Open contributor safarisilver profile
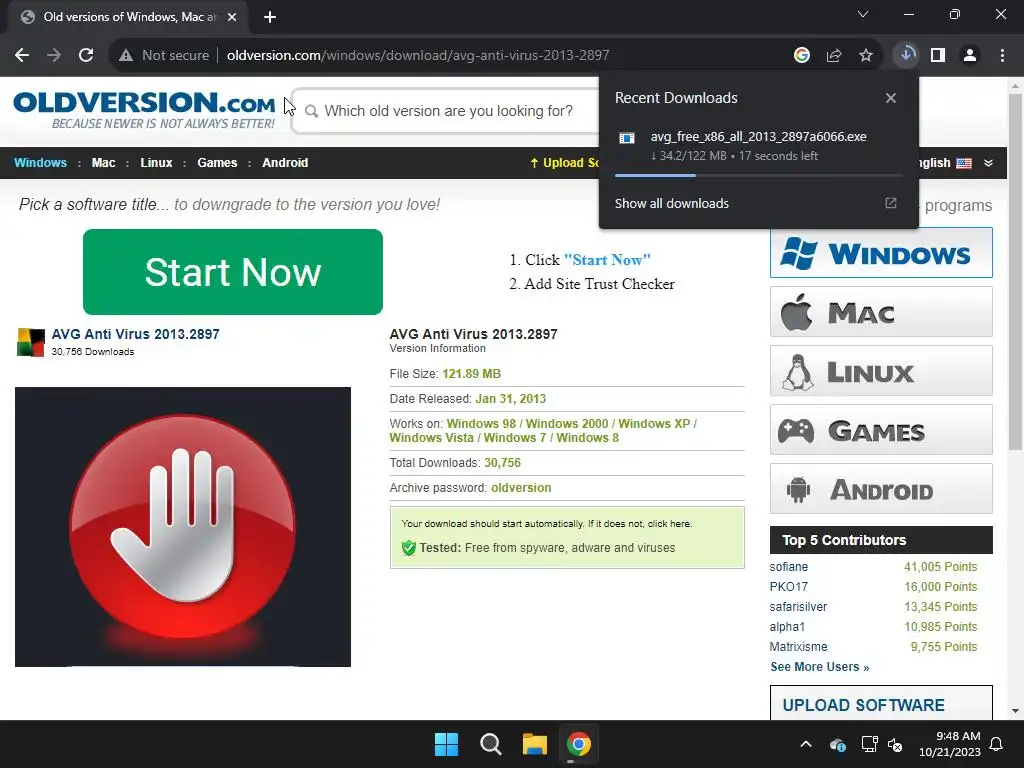The height and width of the screenshot is (768, 1024). [798, 607]
